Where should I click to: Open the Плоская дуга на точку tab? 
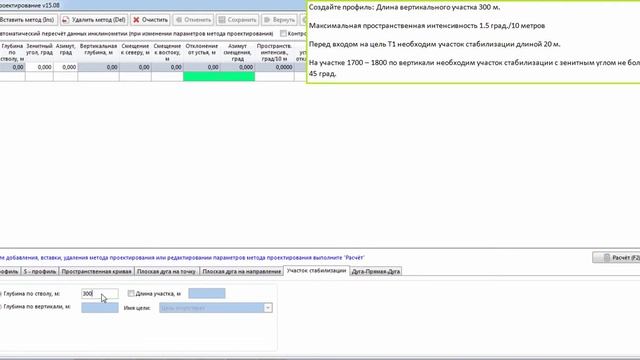pyautogui.click(x=166, y=271)
